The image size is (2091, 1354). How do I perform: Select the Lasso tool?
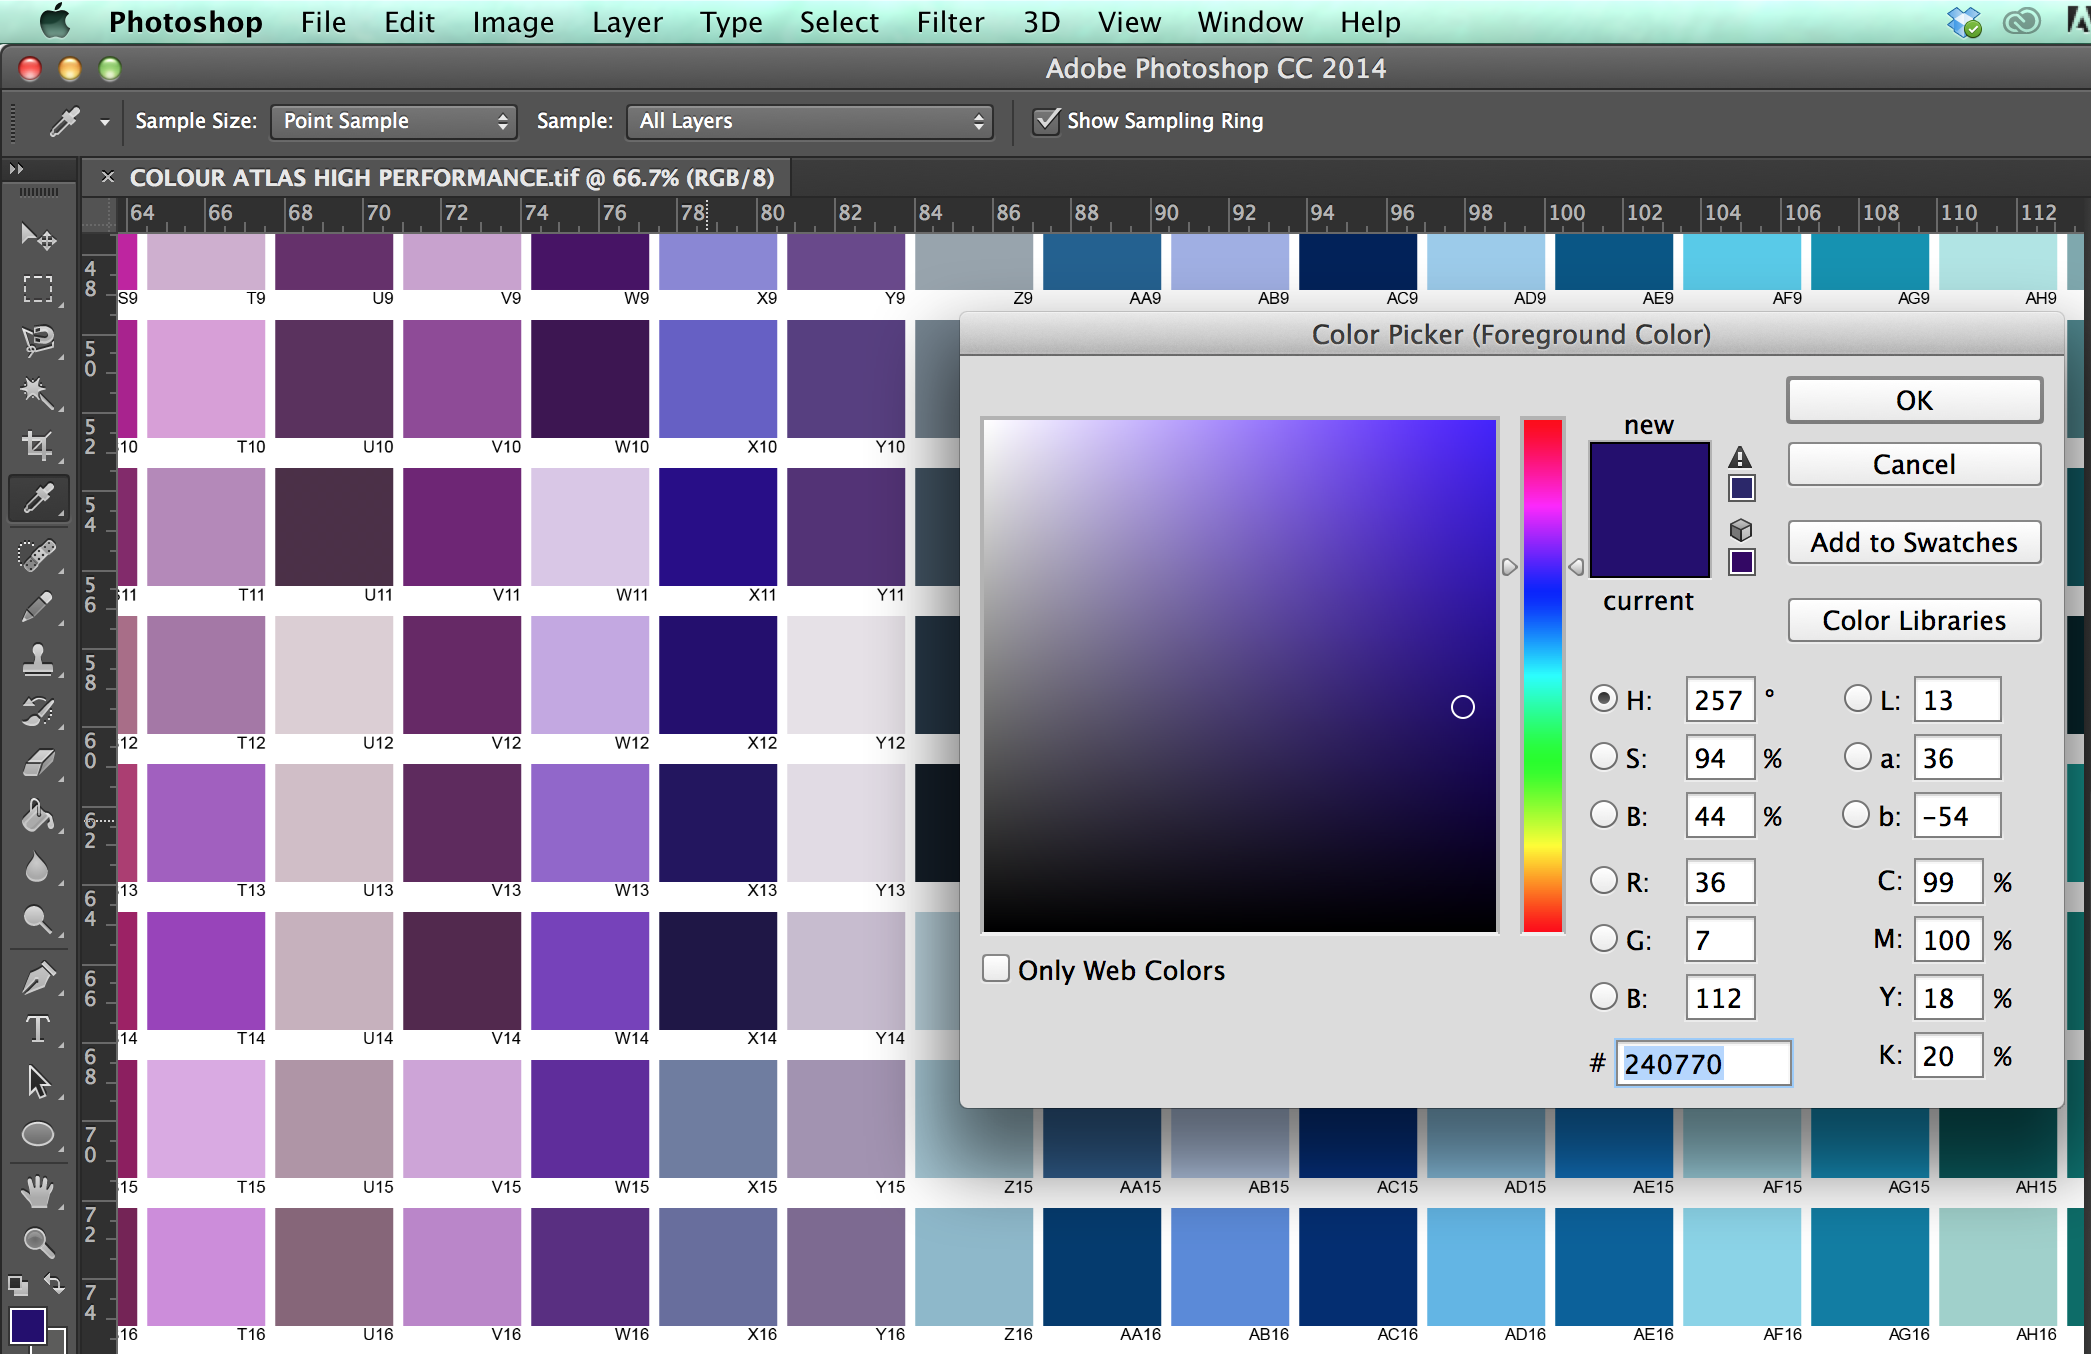[38, 341]
